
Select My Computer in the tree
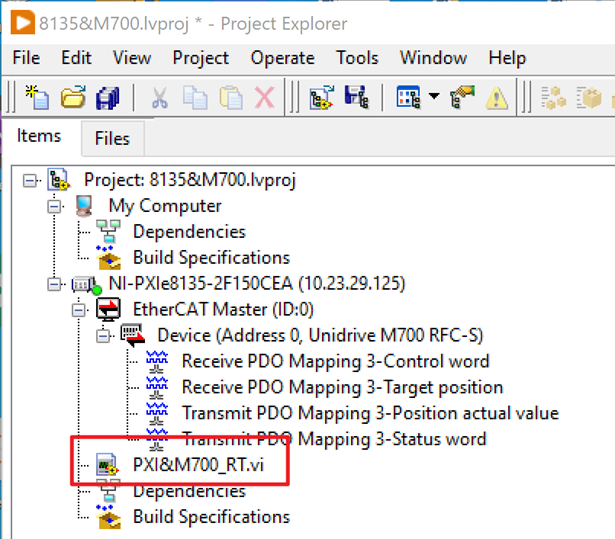(x=165, y=206)
